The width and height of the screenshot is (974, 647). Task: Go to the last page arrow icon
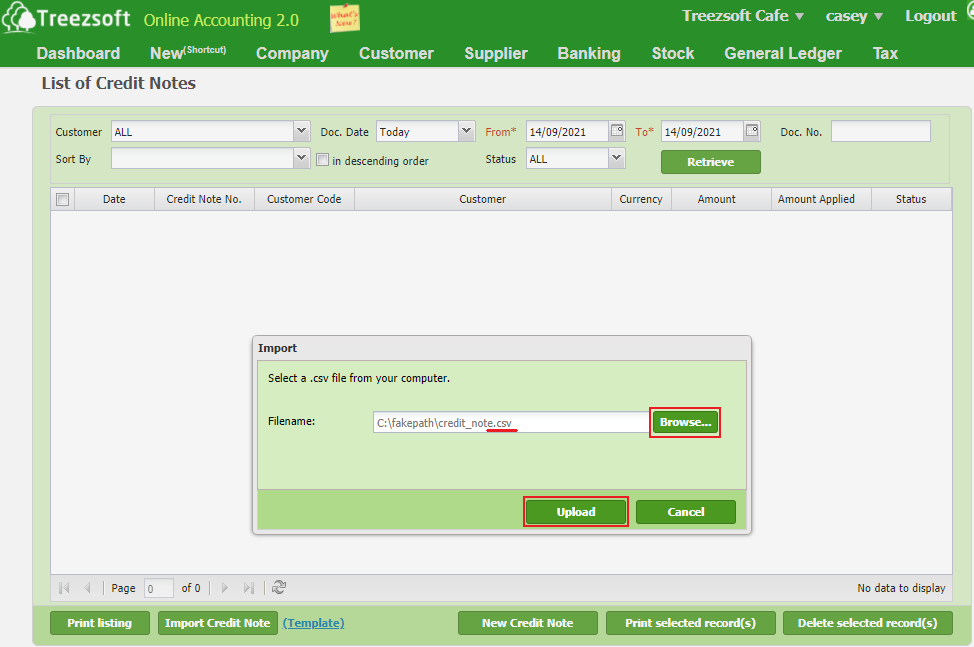click(x=249, y=588)
